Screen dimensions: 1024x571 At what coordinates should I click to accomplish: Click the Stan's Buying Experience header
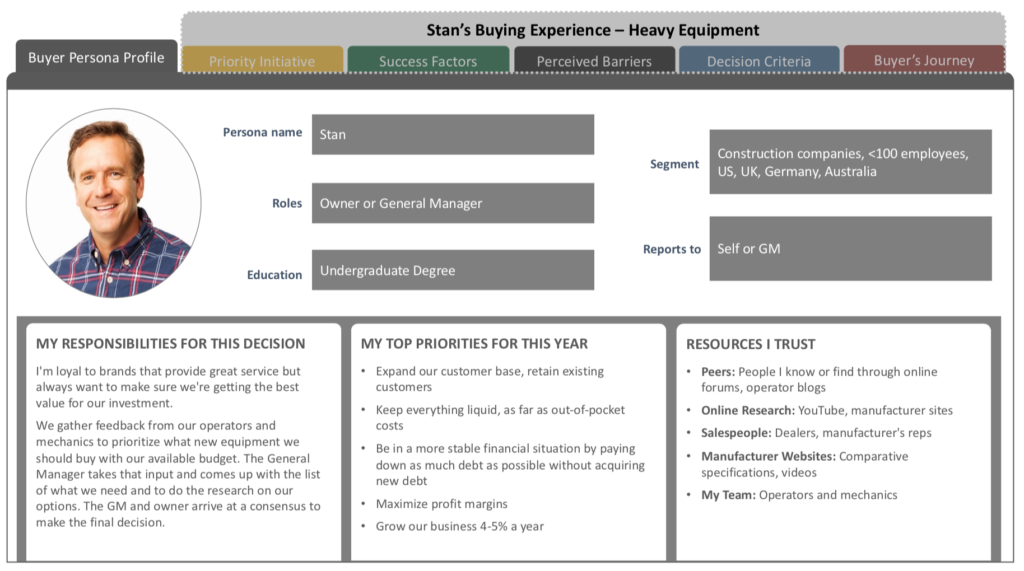click(x=592, y=30)
